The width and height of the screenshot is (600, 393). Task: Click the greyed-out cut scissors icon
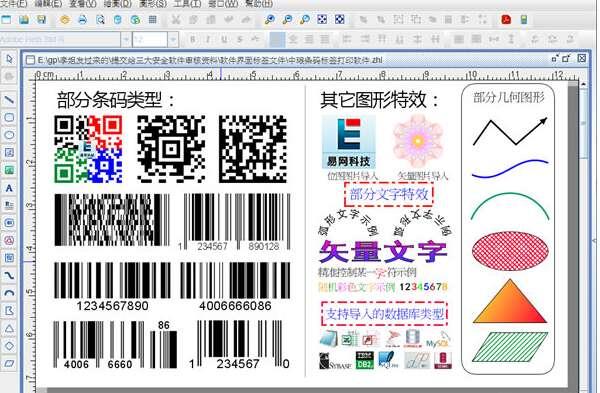click(x=176, y=19)
